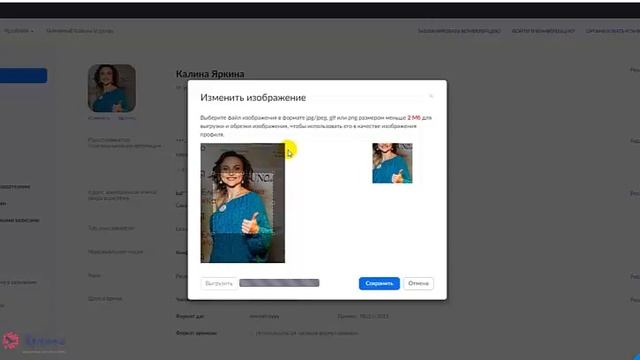Click the Изменить изображение dialog title
The width and height of the screenshot is (640, 360).
click(253, 98)
